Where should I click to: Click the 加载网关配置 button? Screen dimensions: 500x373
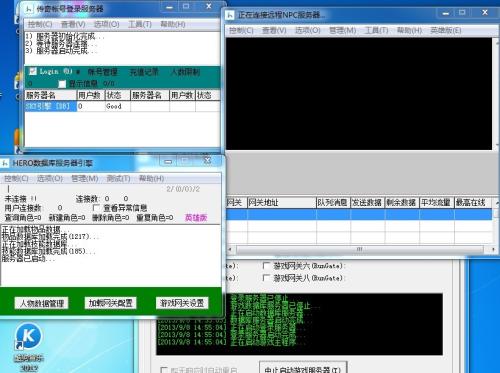(111, 303)
